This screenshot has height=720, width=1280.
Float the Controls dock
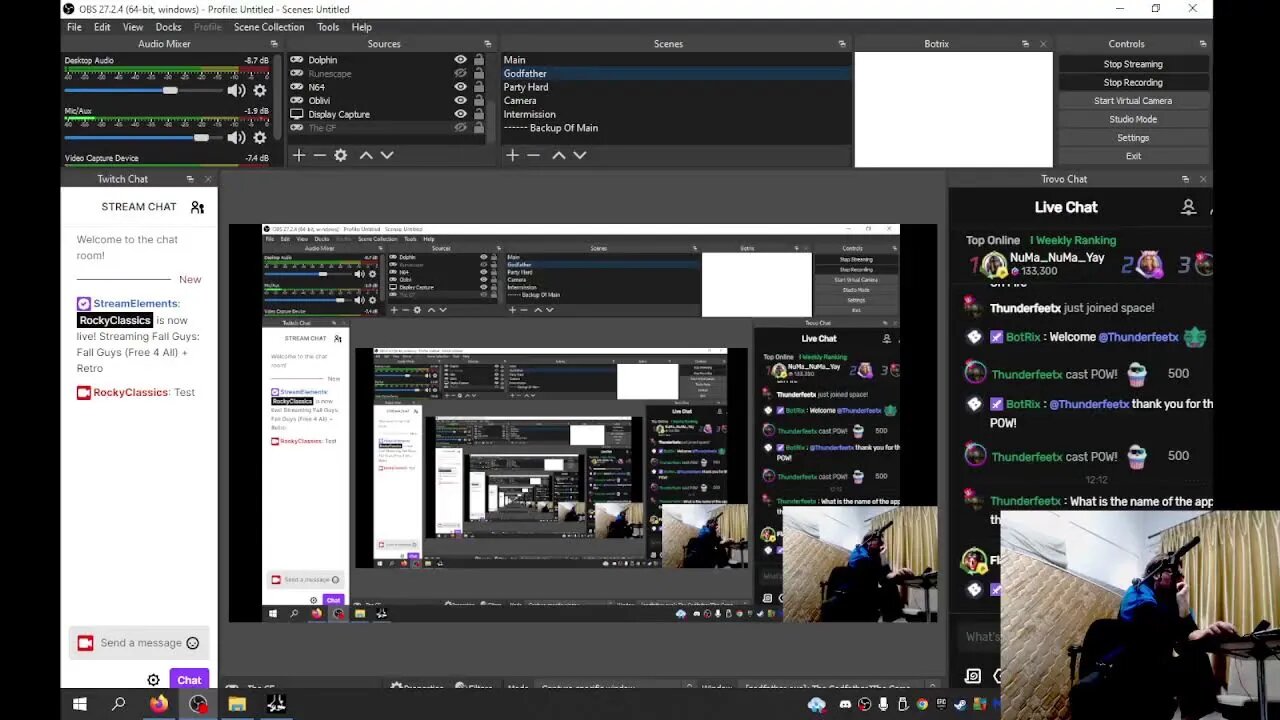(x=1203, y=44)
